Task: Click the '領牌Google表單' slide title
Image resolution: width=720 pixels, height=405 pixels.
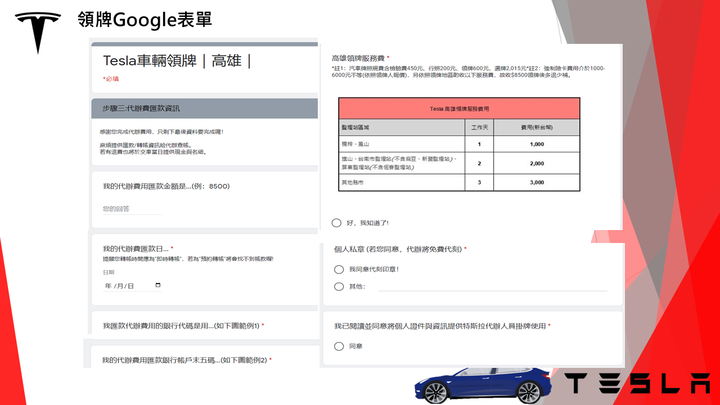Action: (x=145, y=20)
